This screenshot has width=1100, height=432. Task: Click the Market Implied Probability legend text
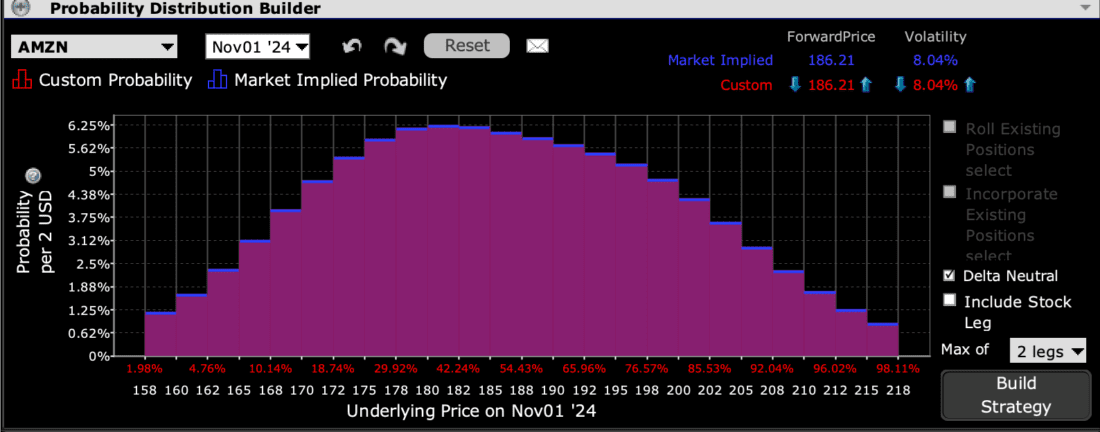pos(340,80)
